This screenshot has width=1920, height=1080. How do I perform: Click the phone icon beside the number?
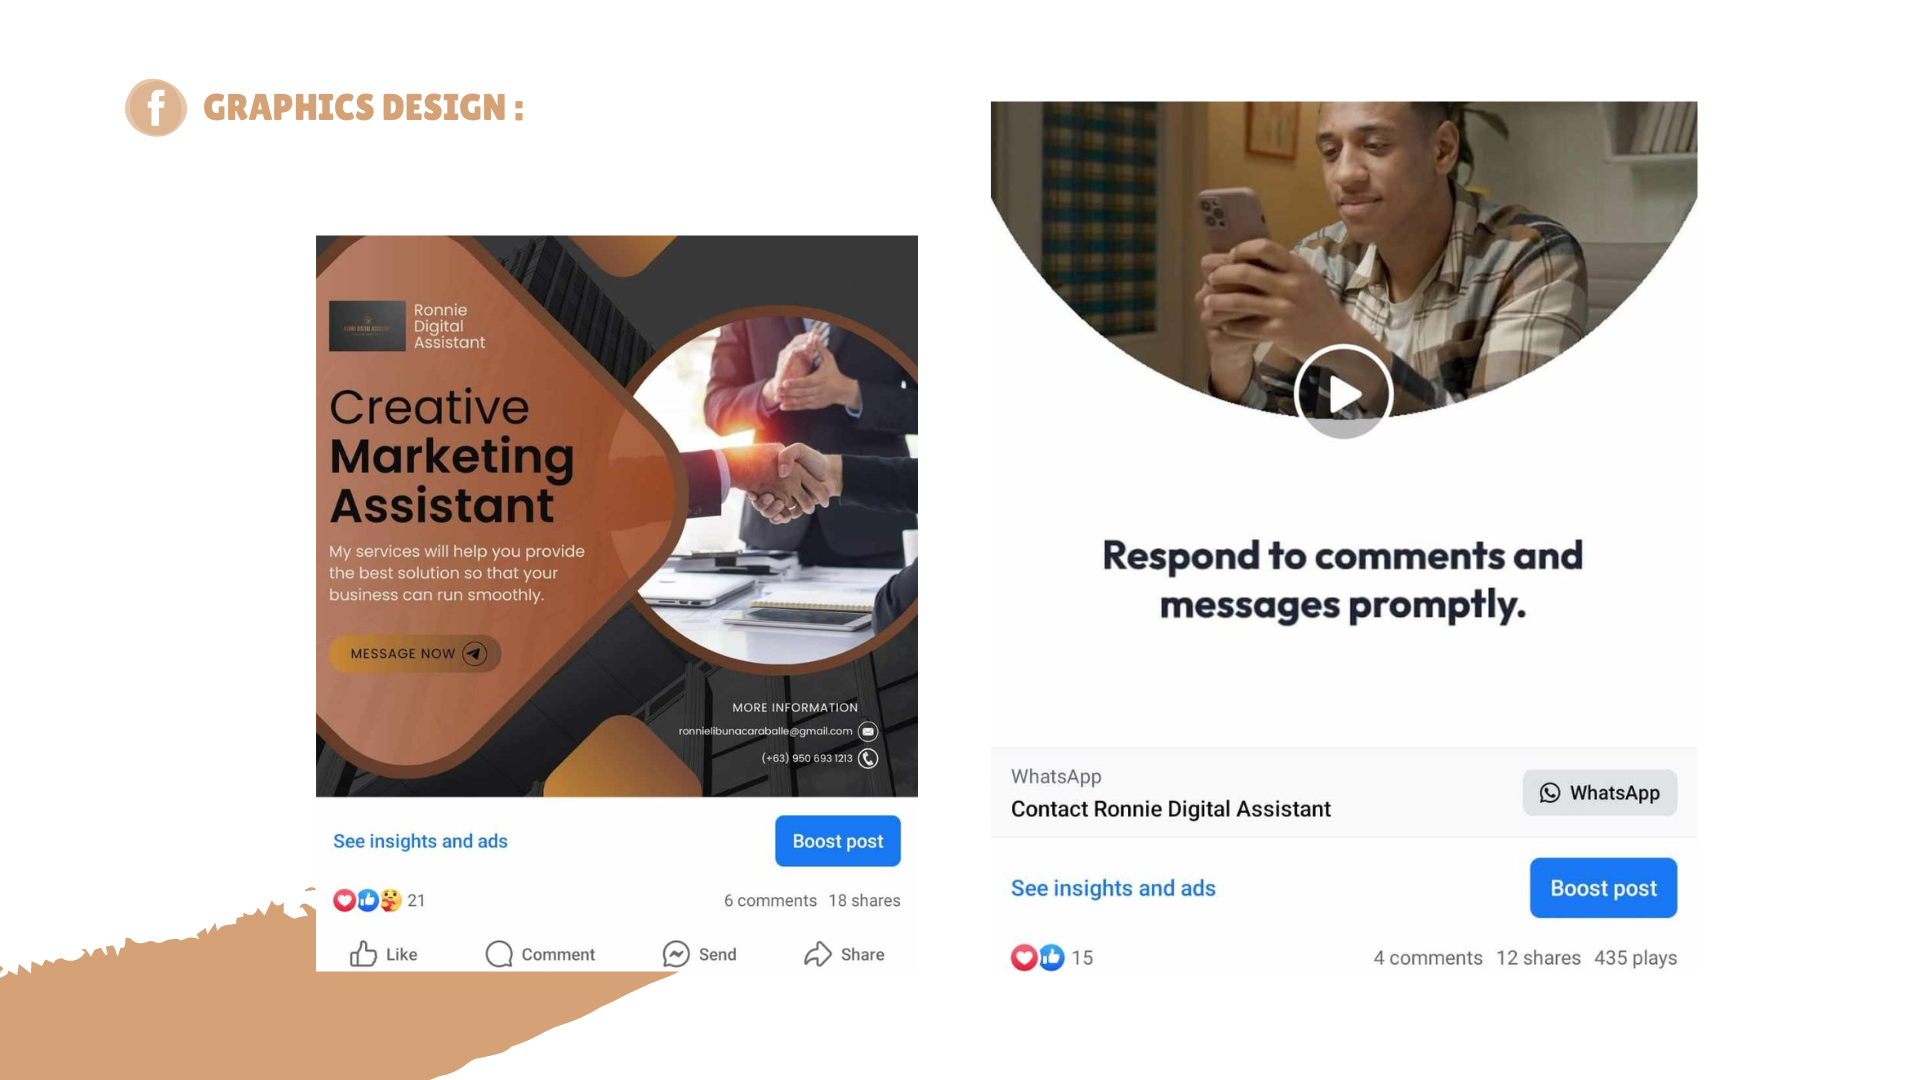tap(868, 758)
